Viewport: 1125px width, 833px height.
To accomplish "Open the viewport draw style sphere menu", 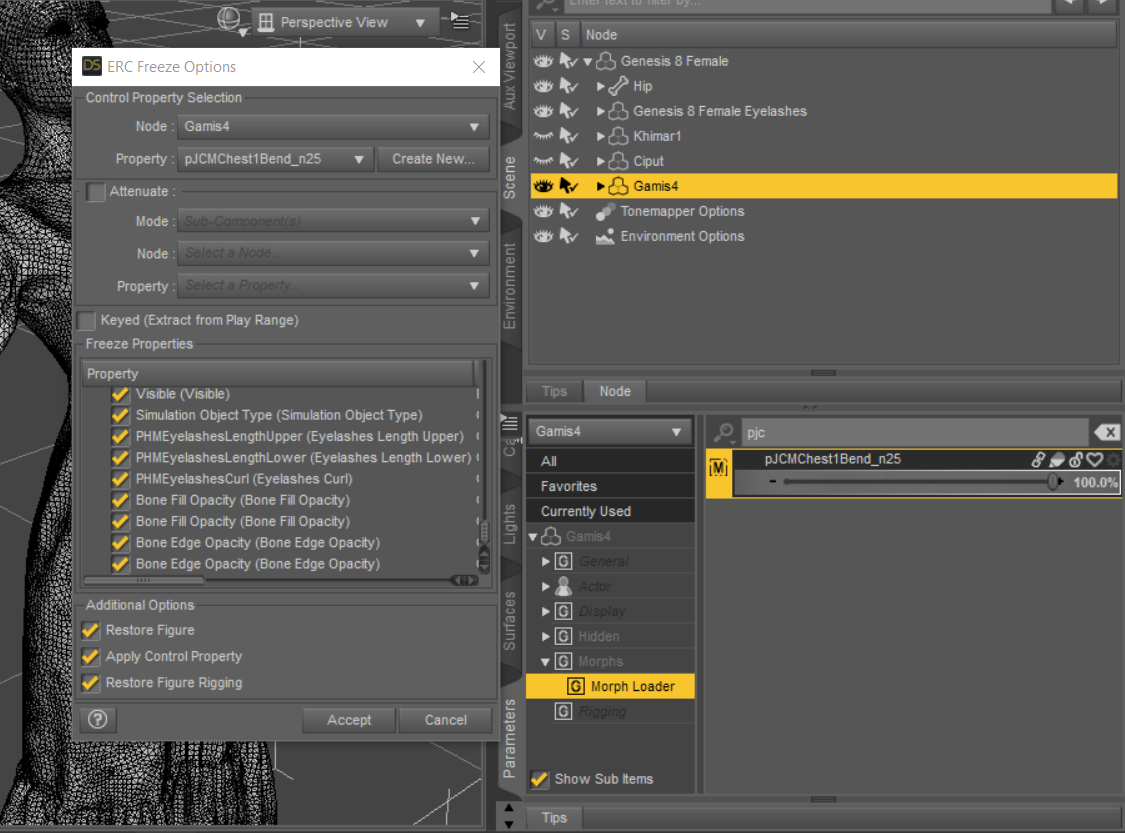I will pos(230,20).
